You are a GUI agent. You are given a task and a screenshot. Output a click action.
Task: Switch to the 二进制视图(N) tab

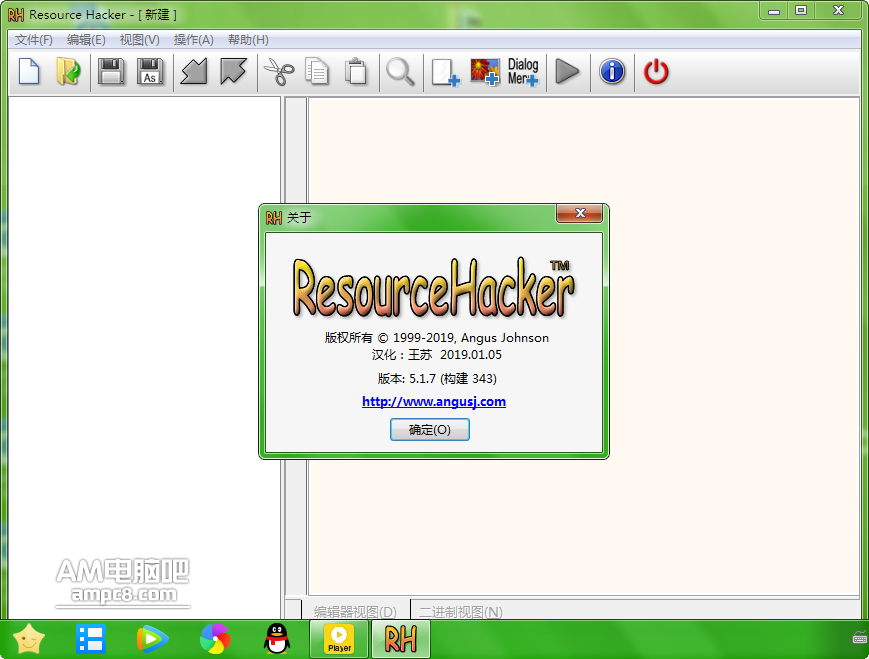(461, 611)
